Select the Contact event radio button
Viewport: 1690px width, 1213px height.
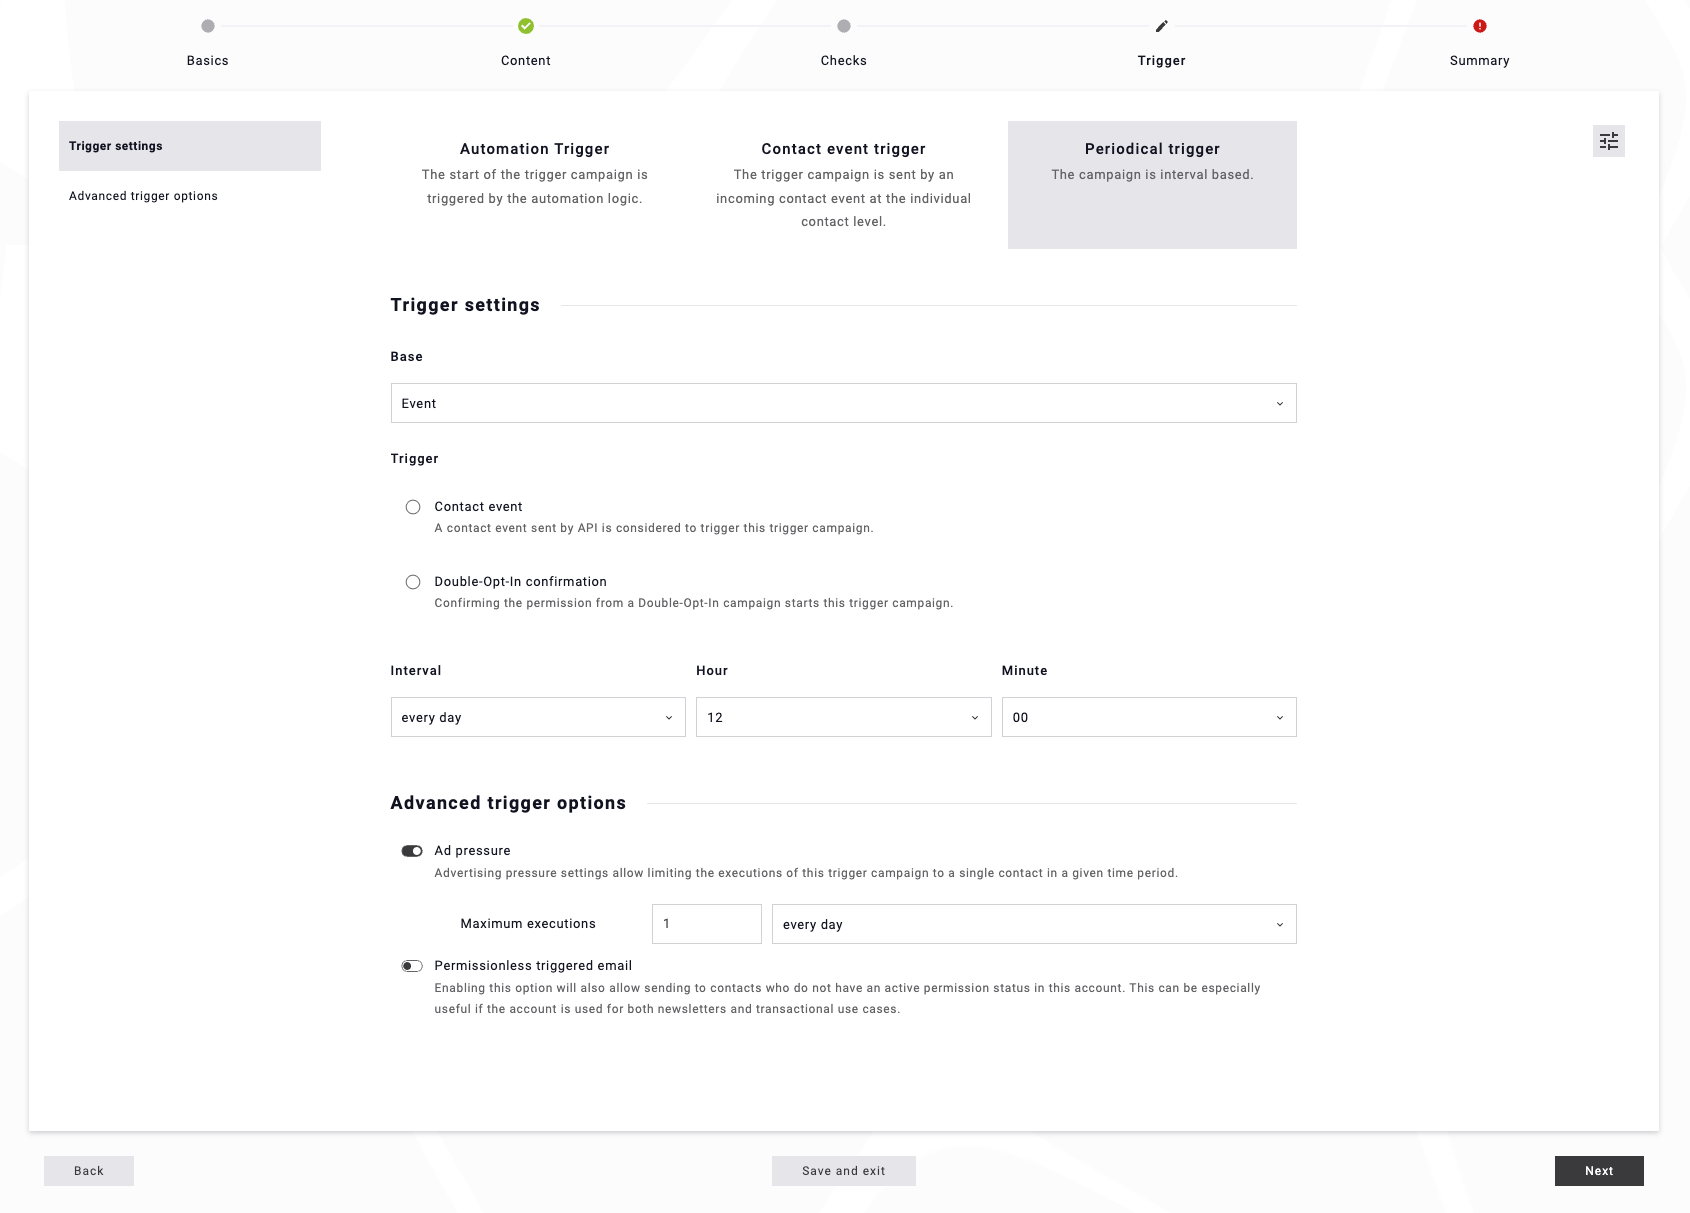tap(413, 507)
